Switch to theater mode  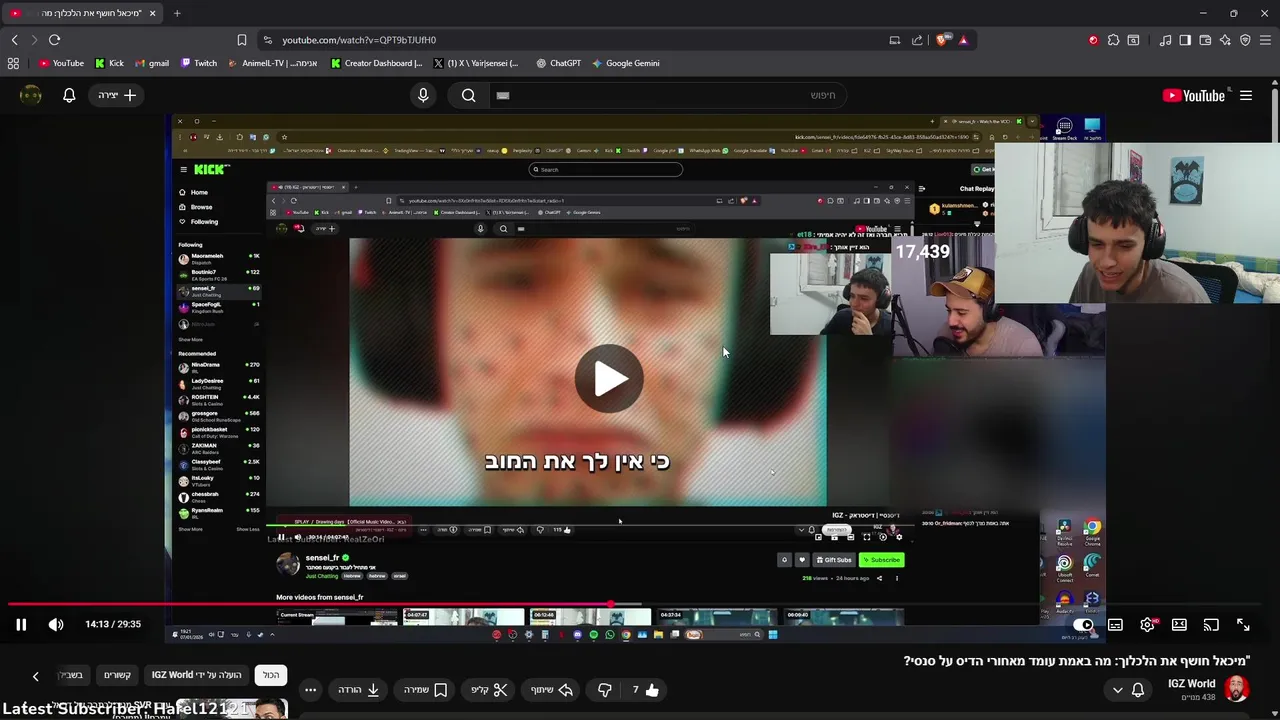pos(1179,625)
